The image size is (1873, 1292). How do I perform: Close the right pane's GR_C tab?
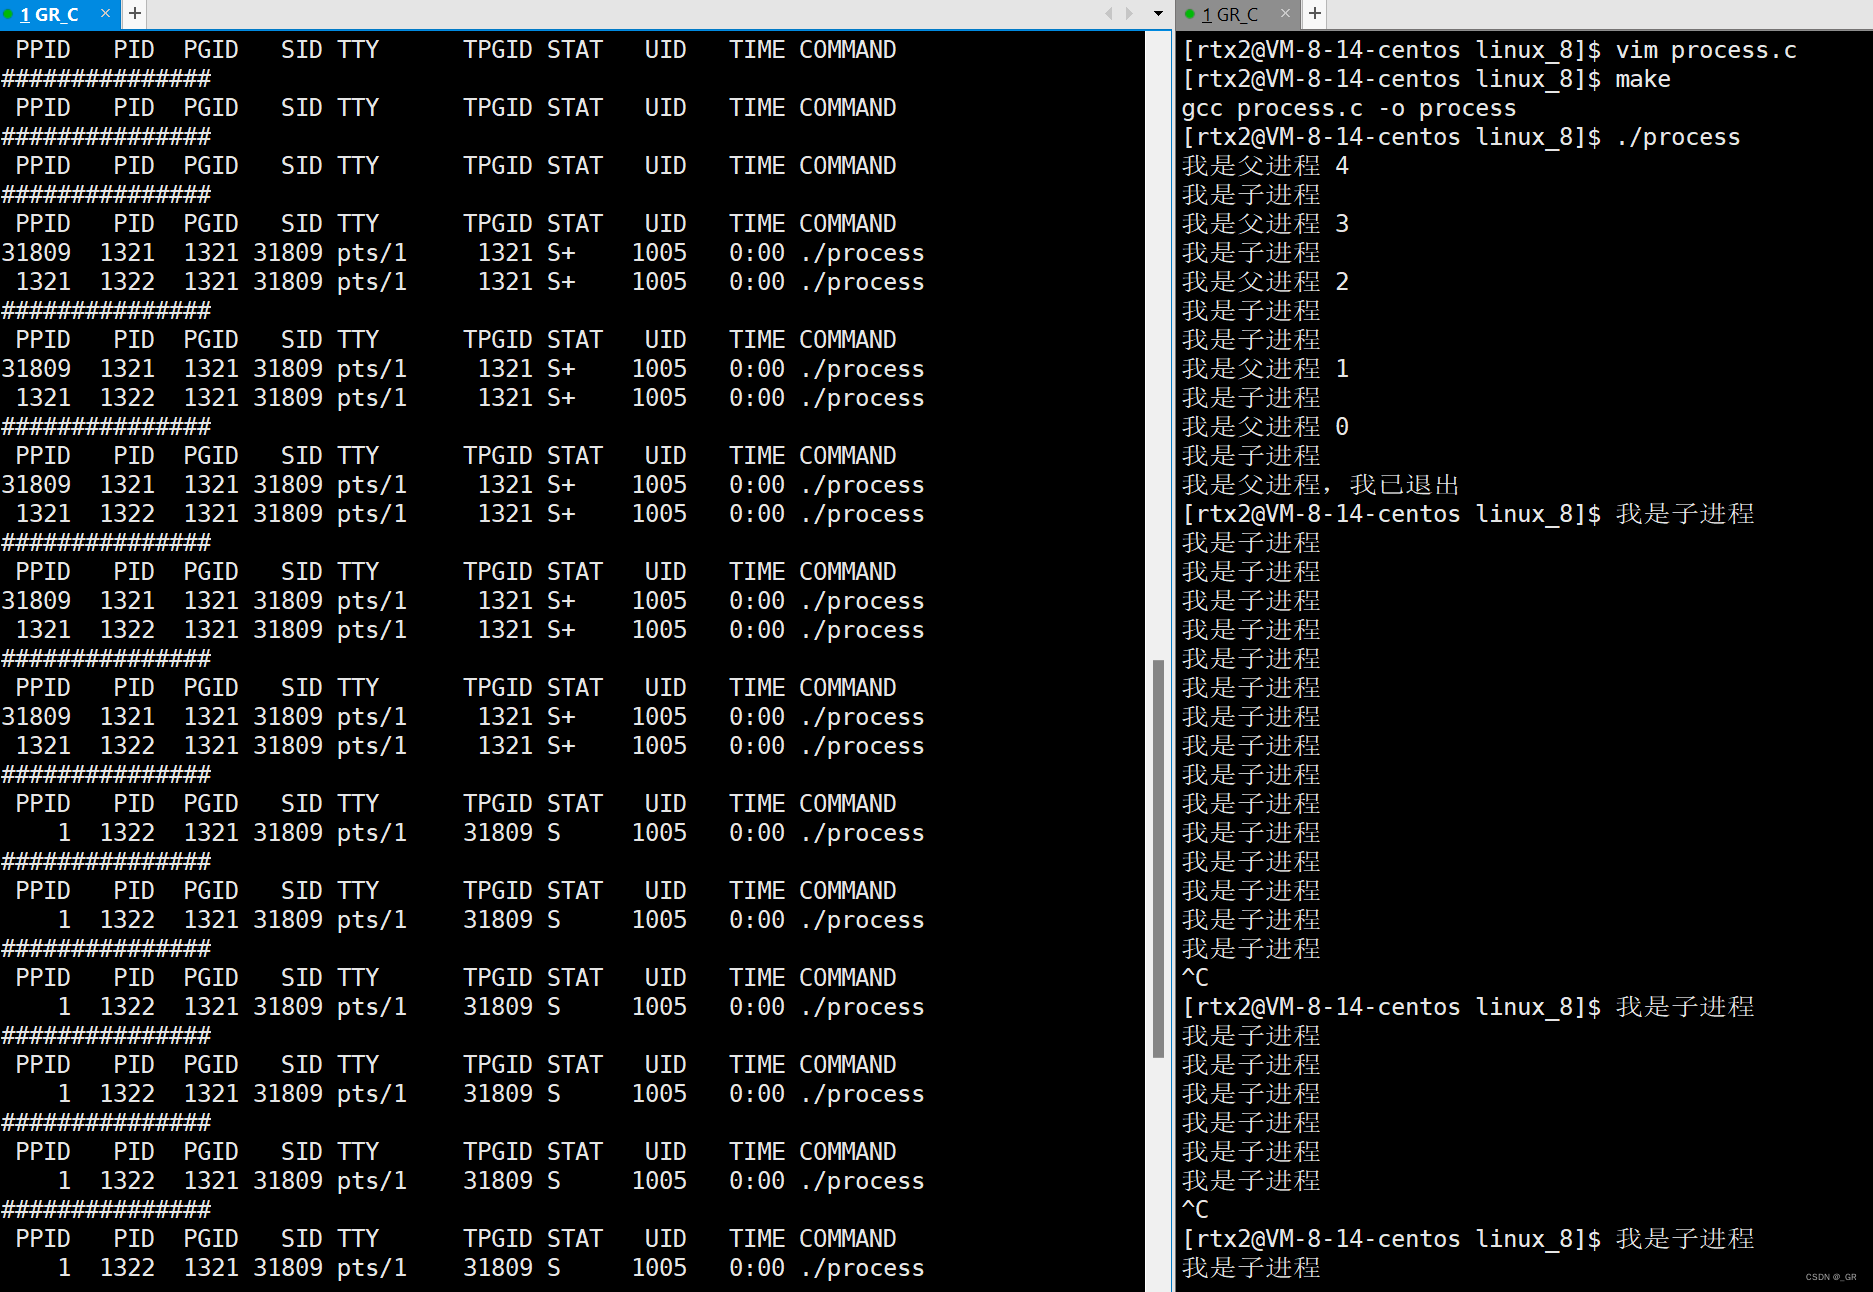click(x=1286, y=14)
